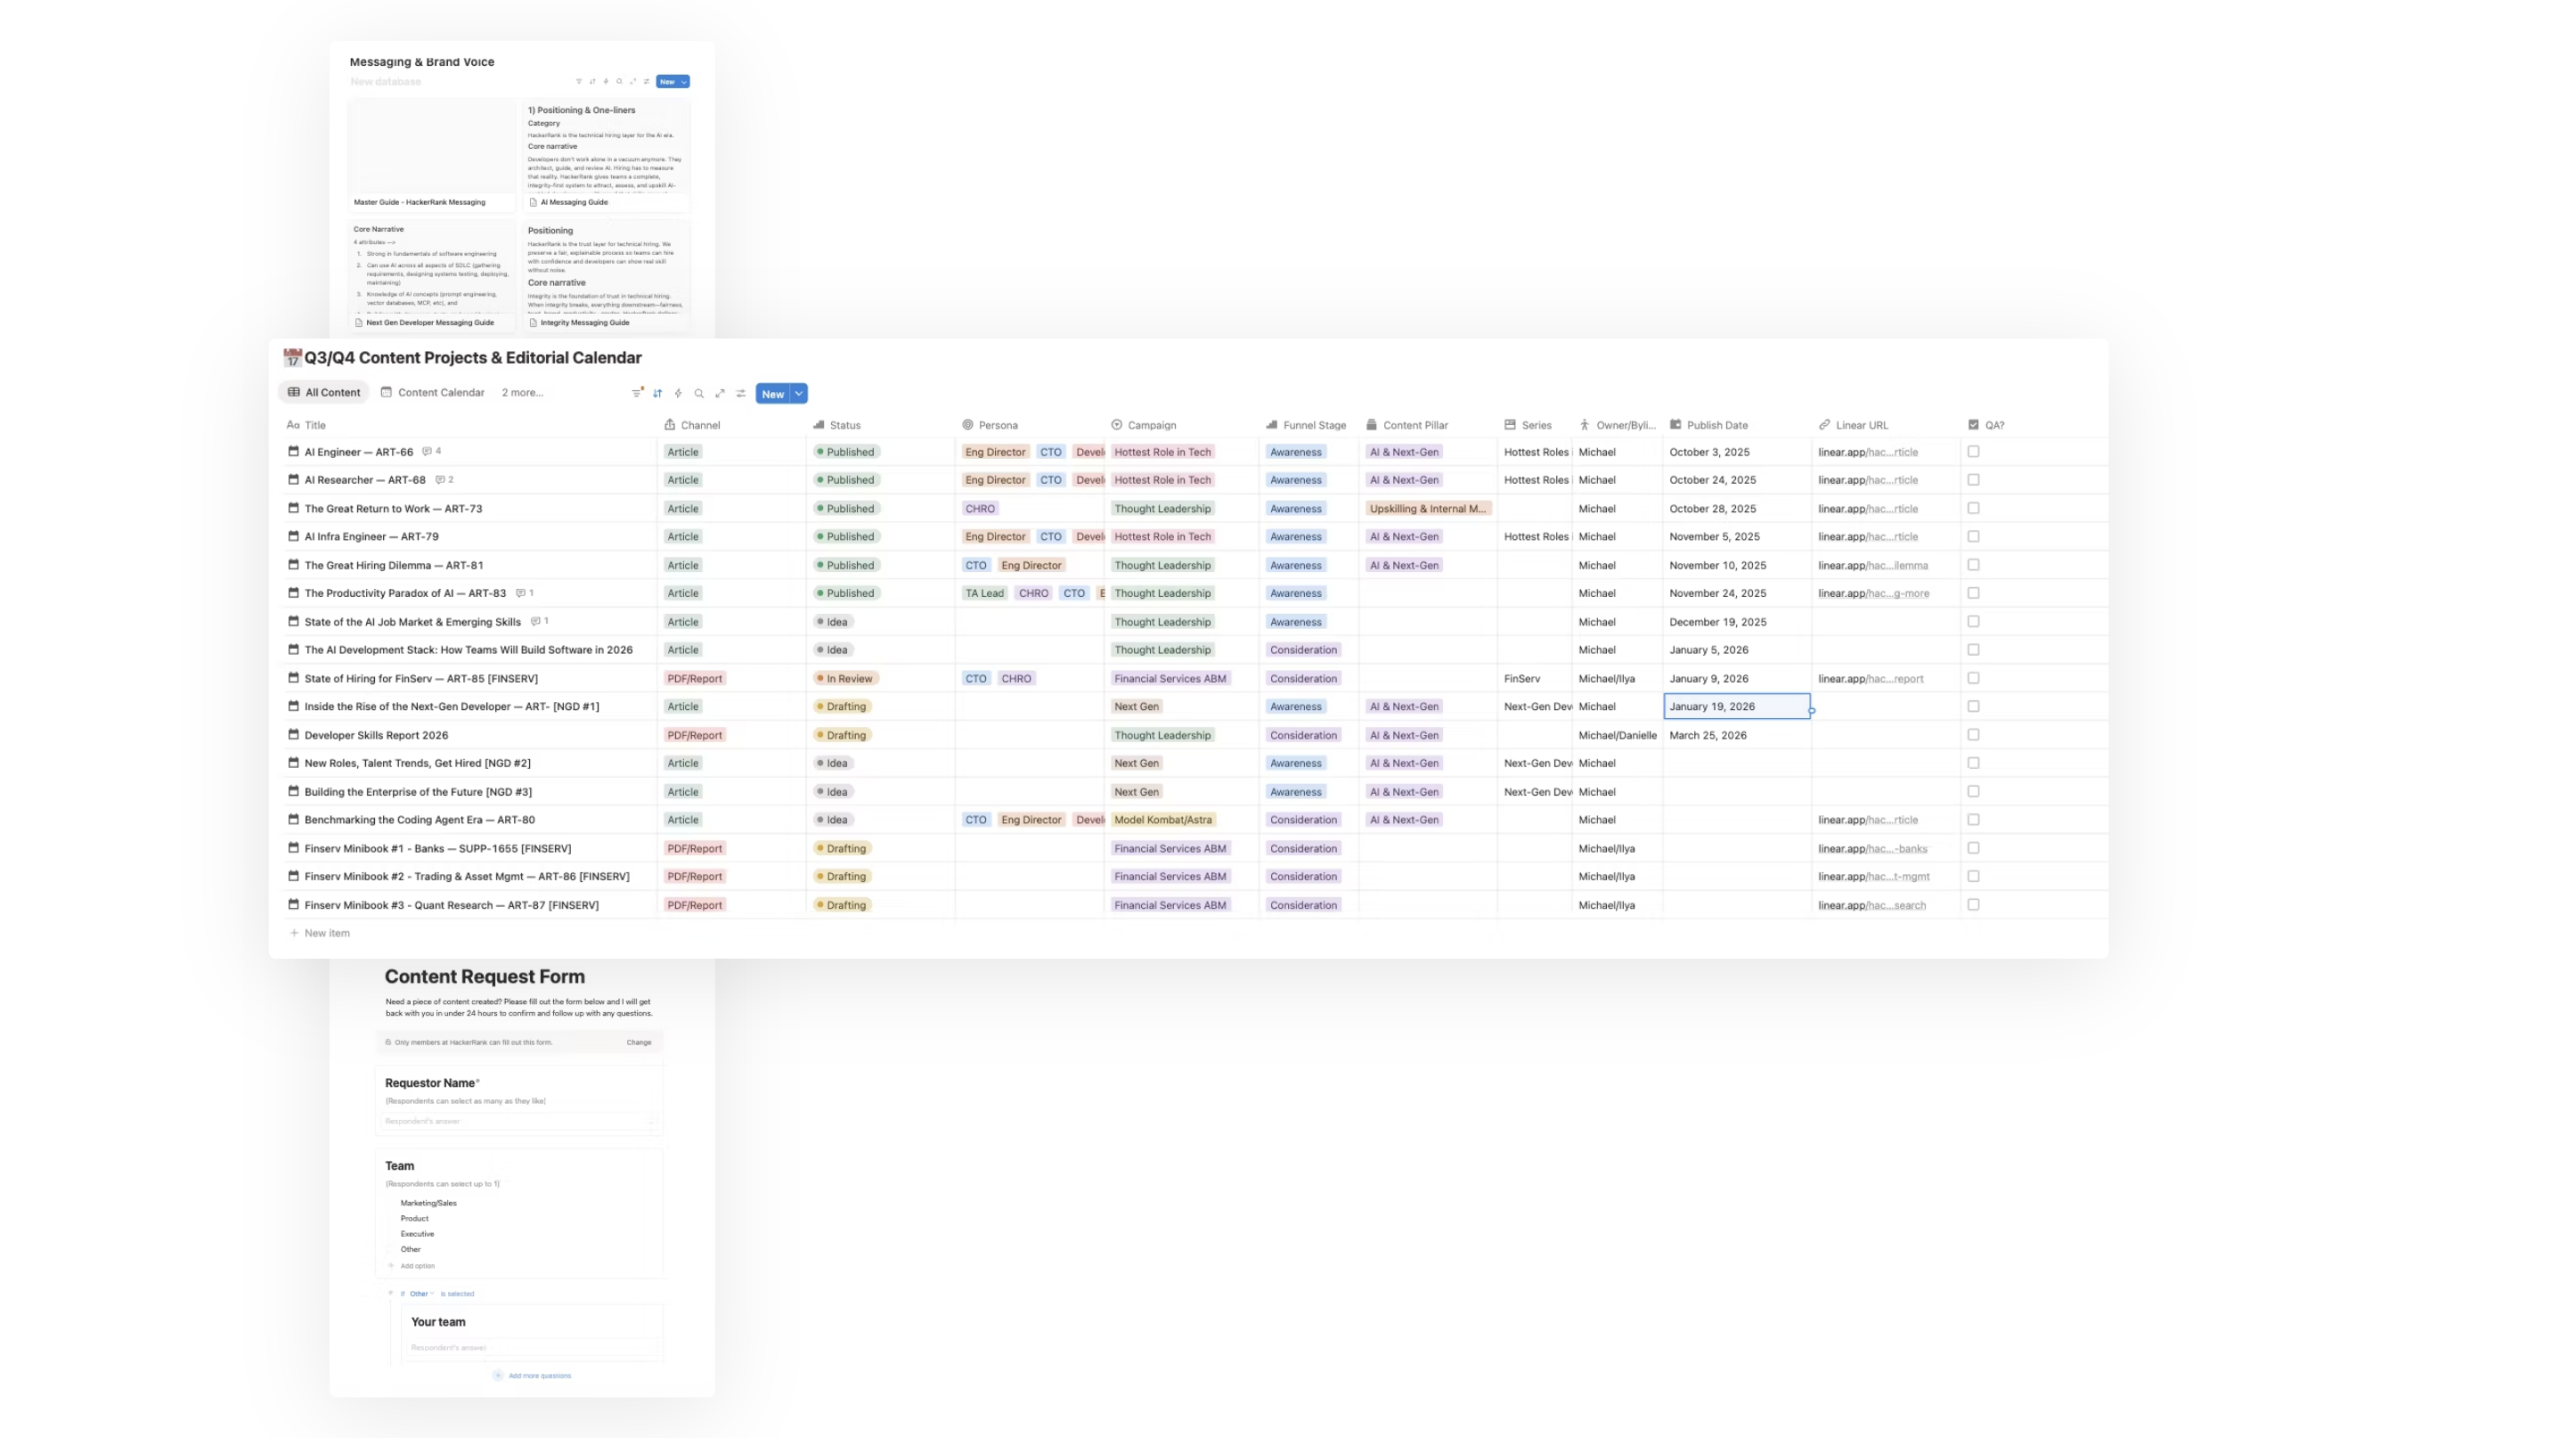Click the In Review status tag
The image size is (2560, 1438).
[x=848, y=678]
